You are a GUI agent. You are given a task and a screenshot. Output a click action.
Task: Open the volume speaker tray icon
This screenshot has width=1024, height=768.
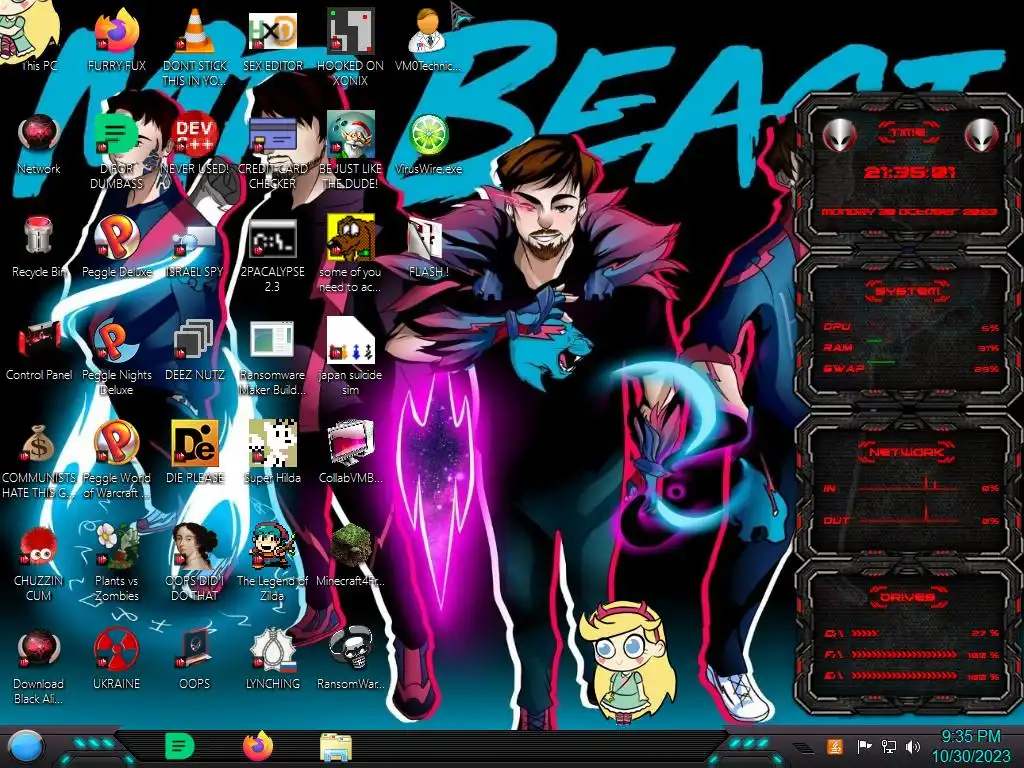point(913,747)
